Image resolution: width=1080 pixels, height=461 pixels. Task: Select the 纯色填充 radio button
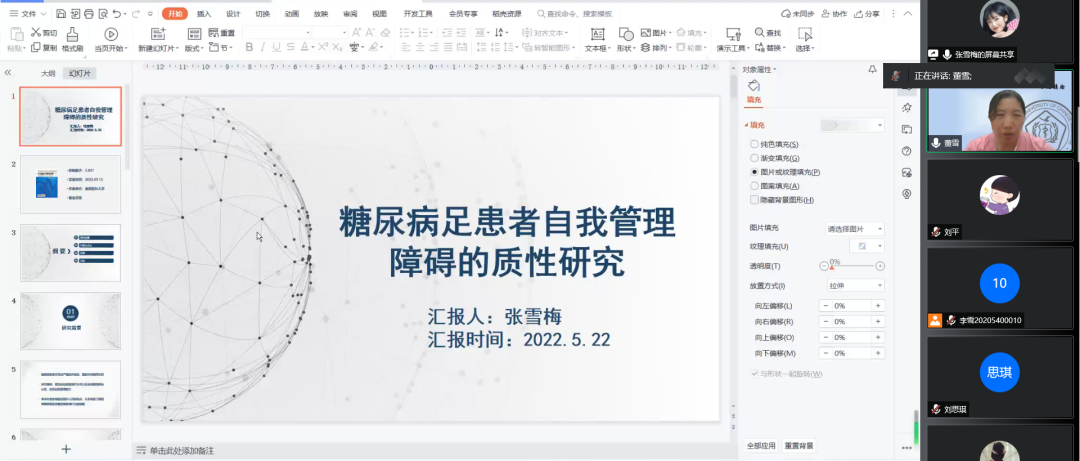[754, 145]
